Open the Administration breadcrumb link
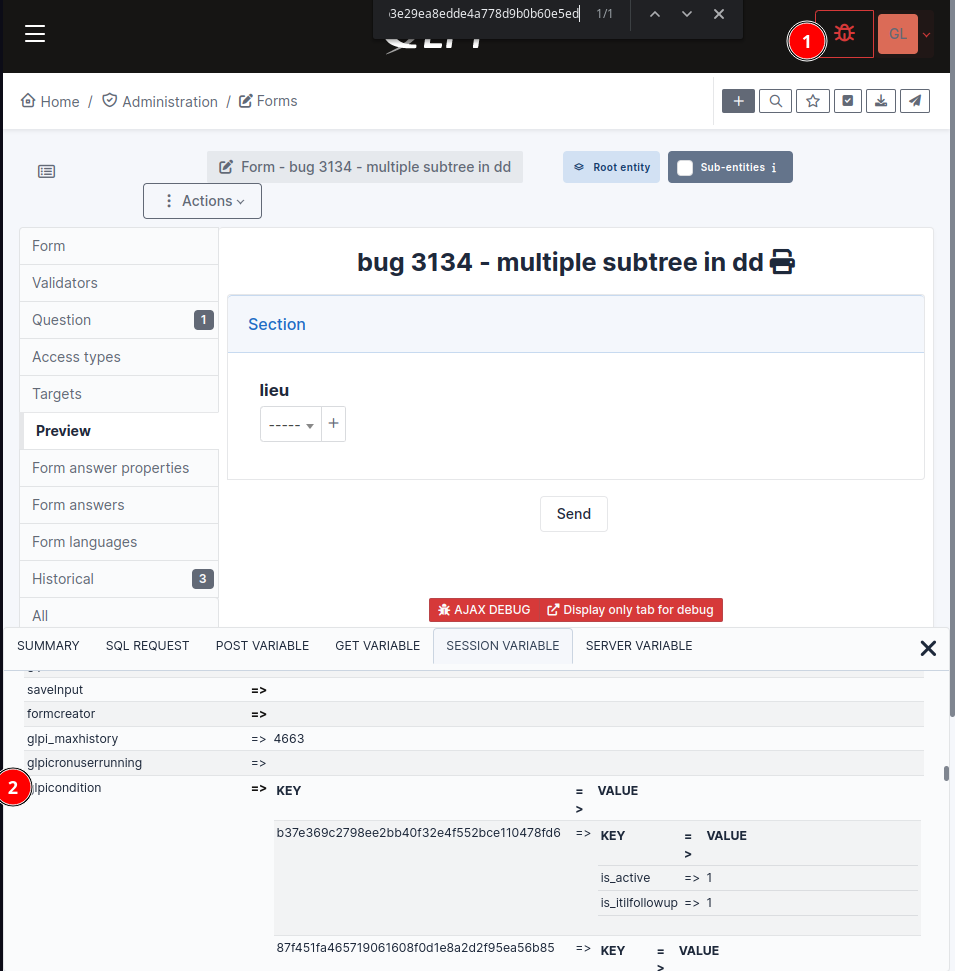This screenshot has height=971, width=955. tap(170, 101)
